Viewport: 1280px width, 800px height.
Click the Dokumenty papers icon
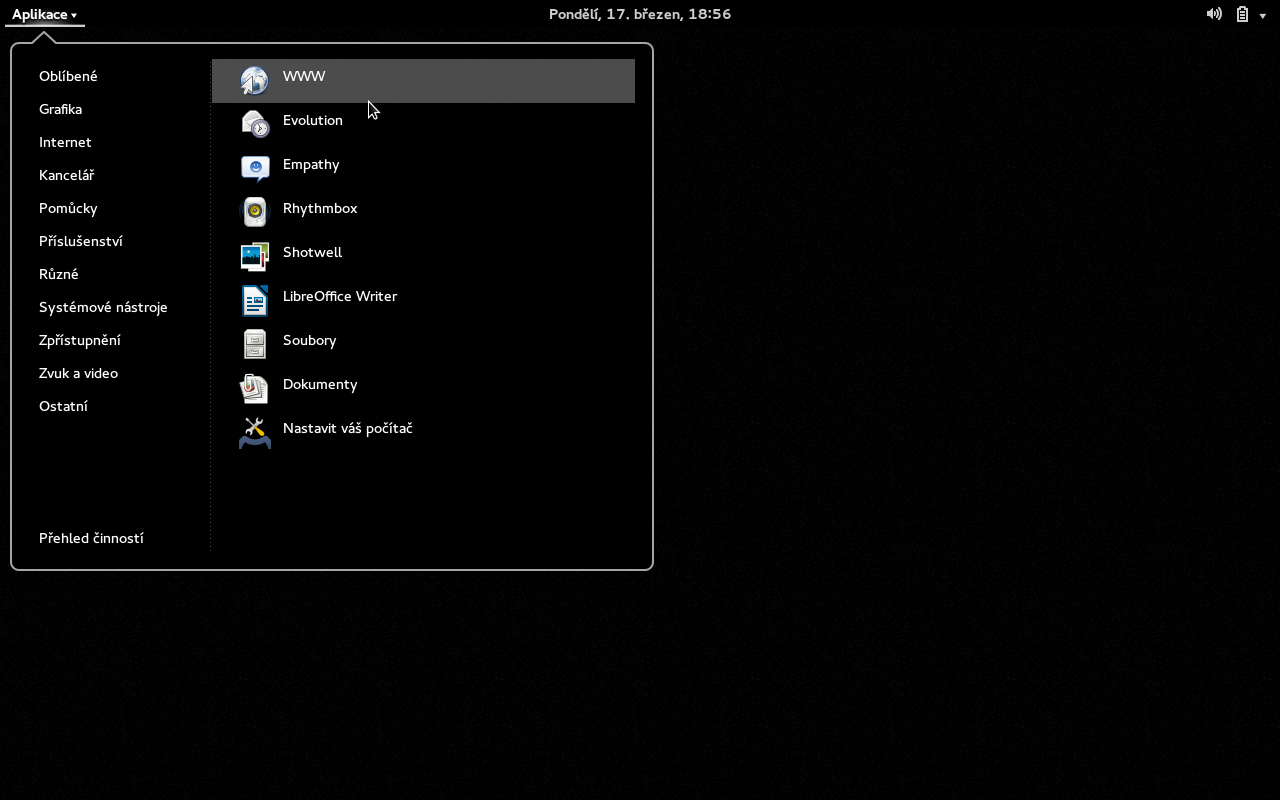pos(255,389)
